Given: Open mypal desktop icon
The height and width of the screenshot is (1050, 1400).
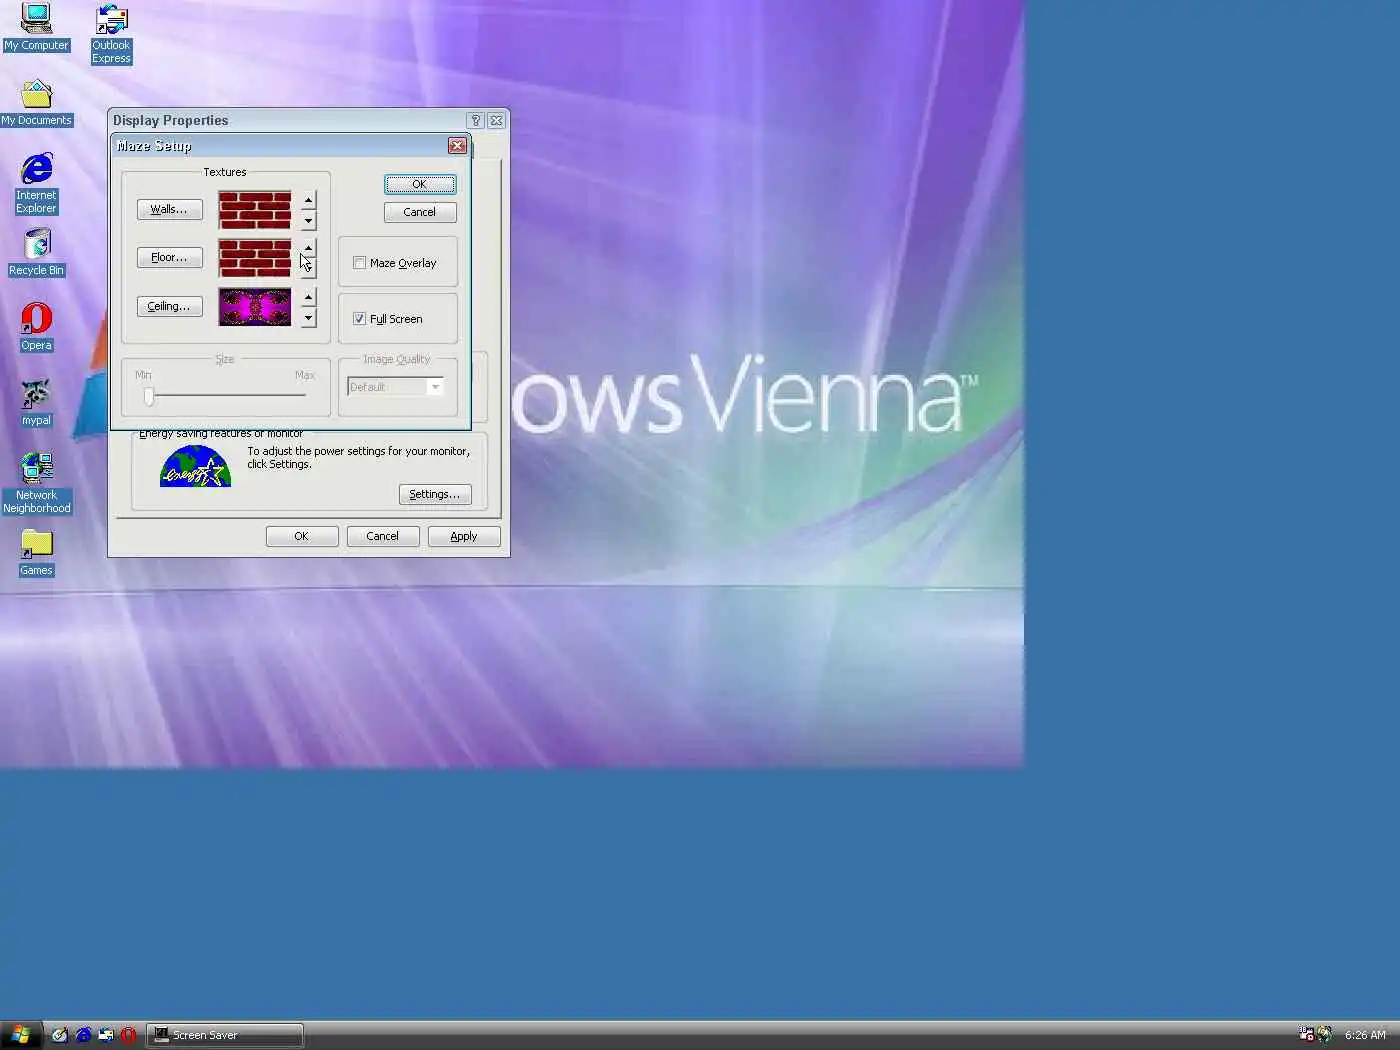Looking at the screenshot, I should coord(36,403).
